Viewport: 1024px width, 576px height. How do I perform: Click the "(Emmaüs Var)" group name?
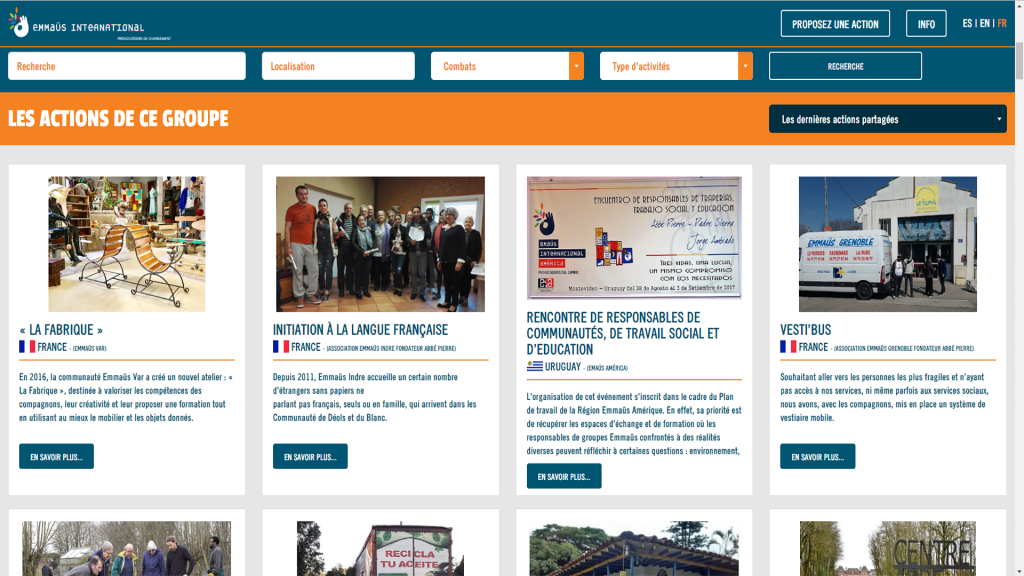click(x=89, y=348)
